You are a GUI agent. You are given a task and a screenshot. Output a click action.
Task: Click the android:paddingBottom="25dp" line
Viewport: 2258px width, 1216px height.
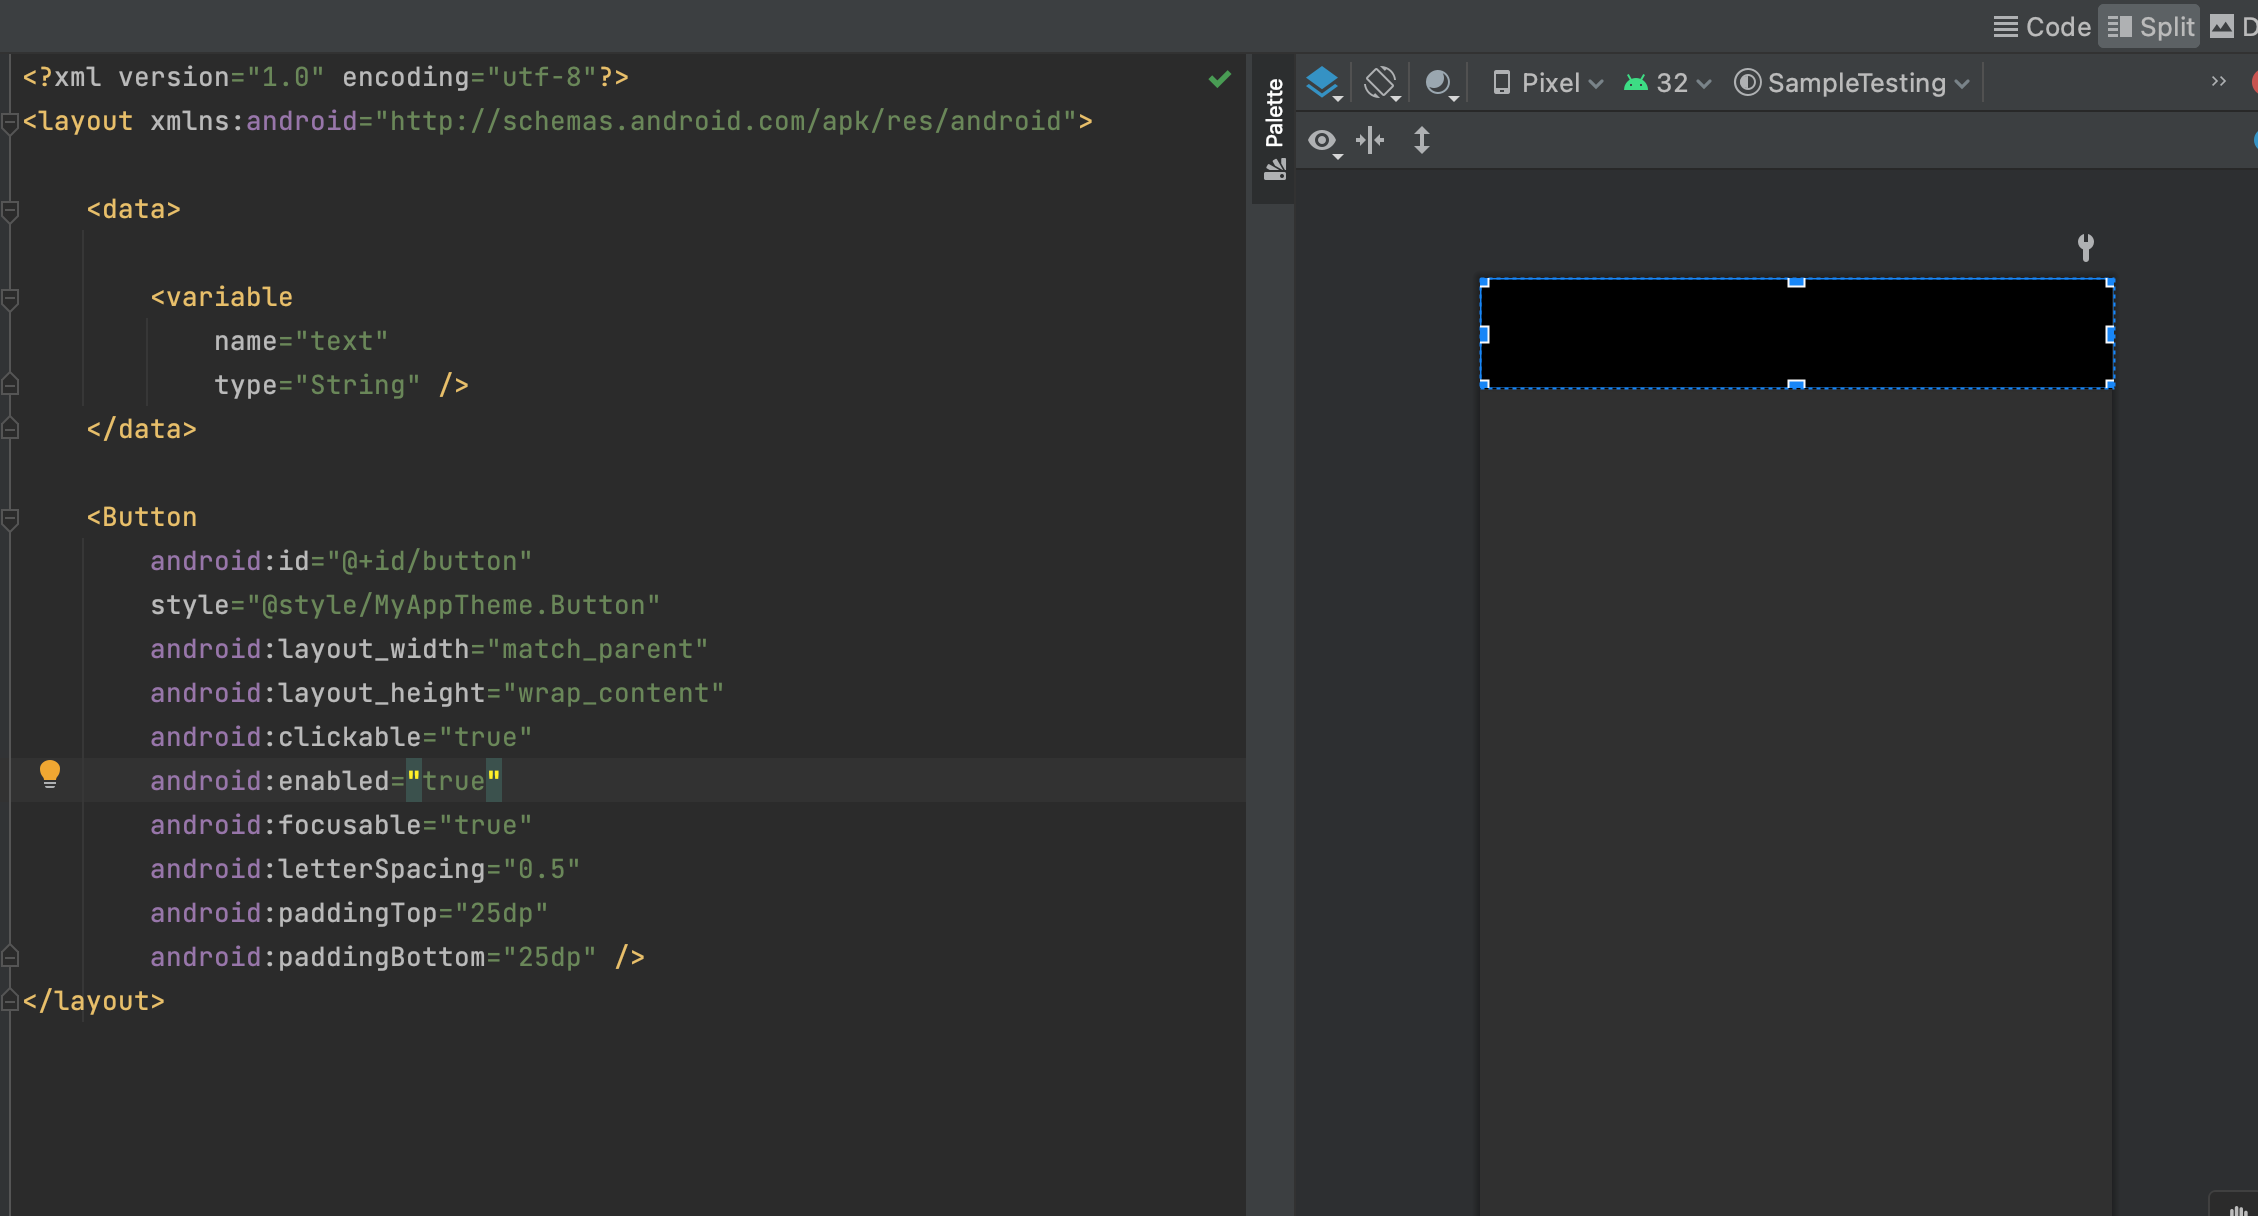(x=397, y=957)
